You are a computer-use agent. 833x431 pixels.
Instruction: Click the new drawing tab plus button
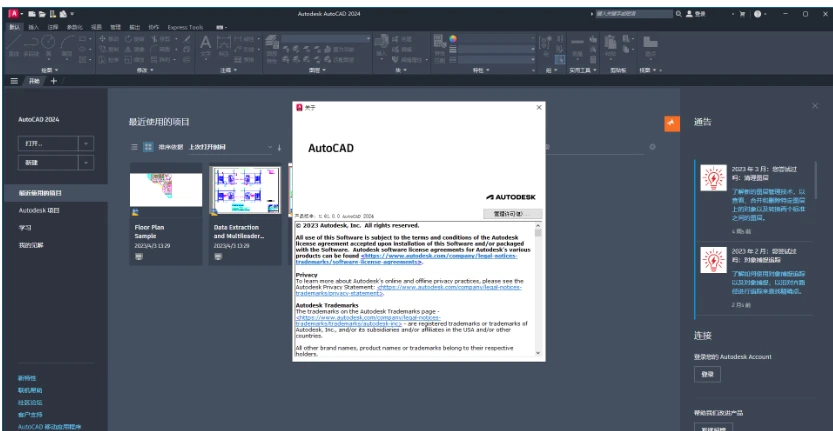tap(53, 81)
